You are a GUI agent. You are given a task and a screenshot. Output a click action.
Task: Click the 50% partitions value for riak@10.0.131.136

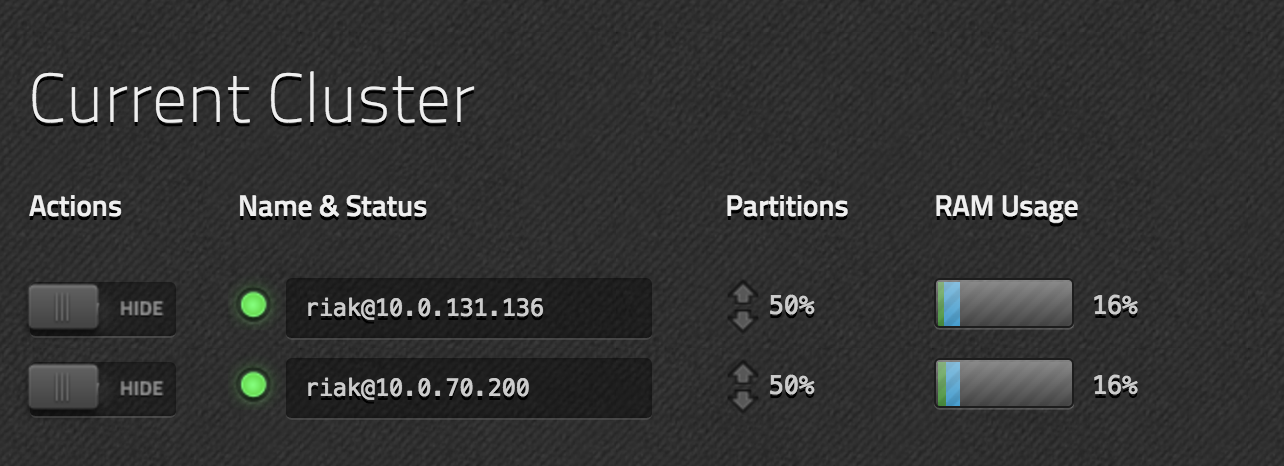(791, 306)
